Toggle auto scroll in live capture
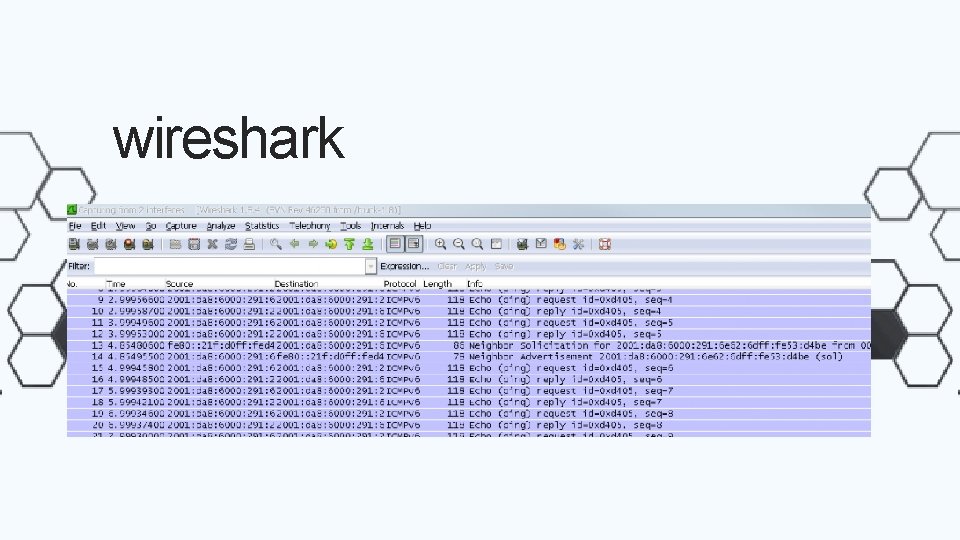The image size is (960, 540). (414, 244)
